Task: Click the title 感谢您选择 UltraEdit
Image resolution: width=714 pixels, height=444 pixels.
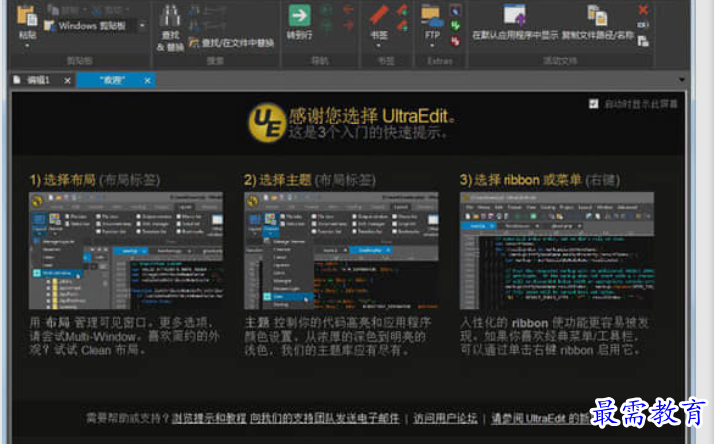Action: tap(372, 116)
